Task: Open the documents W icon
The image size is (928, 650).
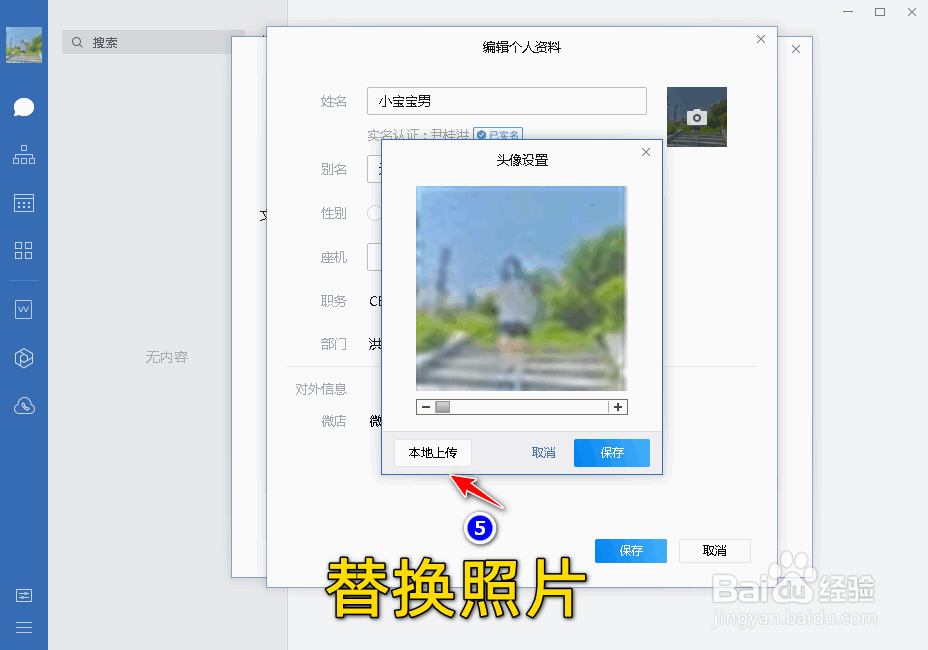Action: [x=24, y=309]
